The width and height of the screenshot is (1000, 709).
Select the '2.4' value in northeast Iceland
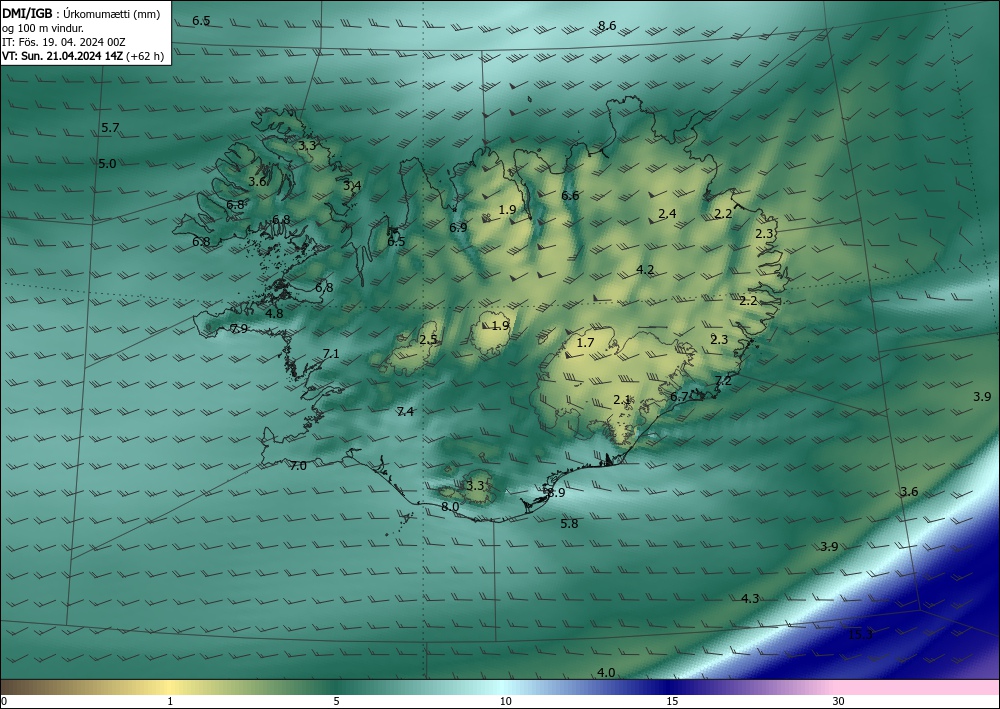[x=667, y=214]
